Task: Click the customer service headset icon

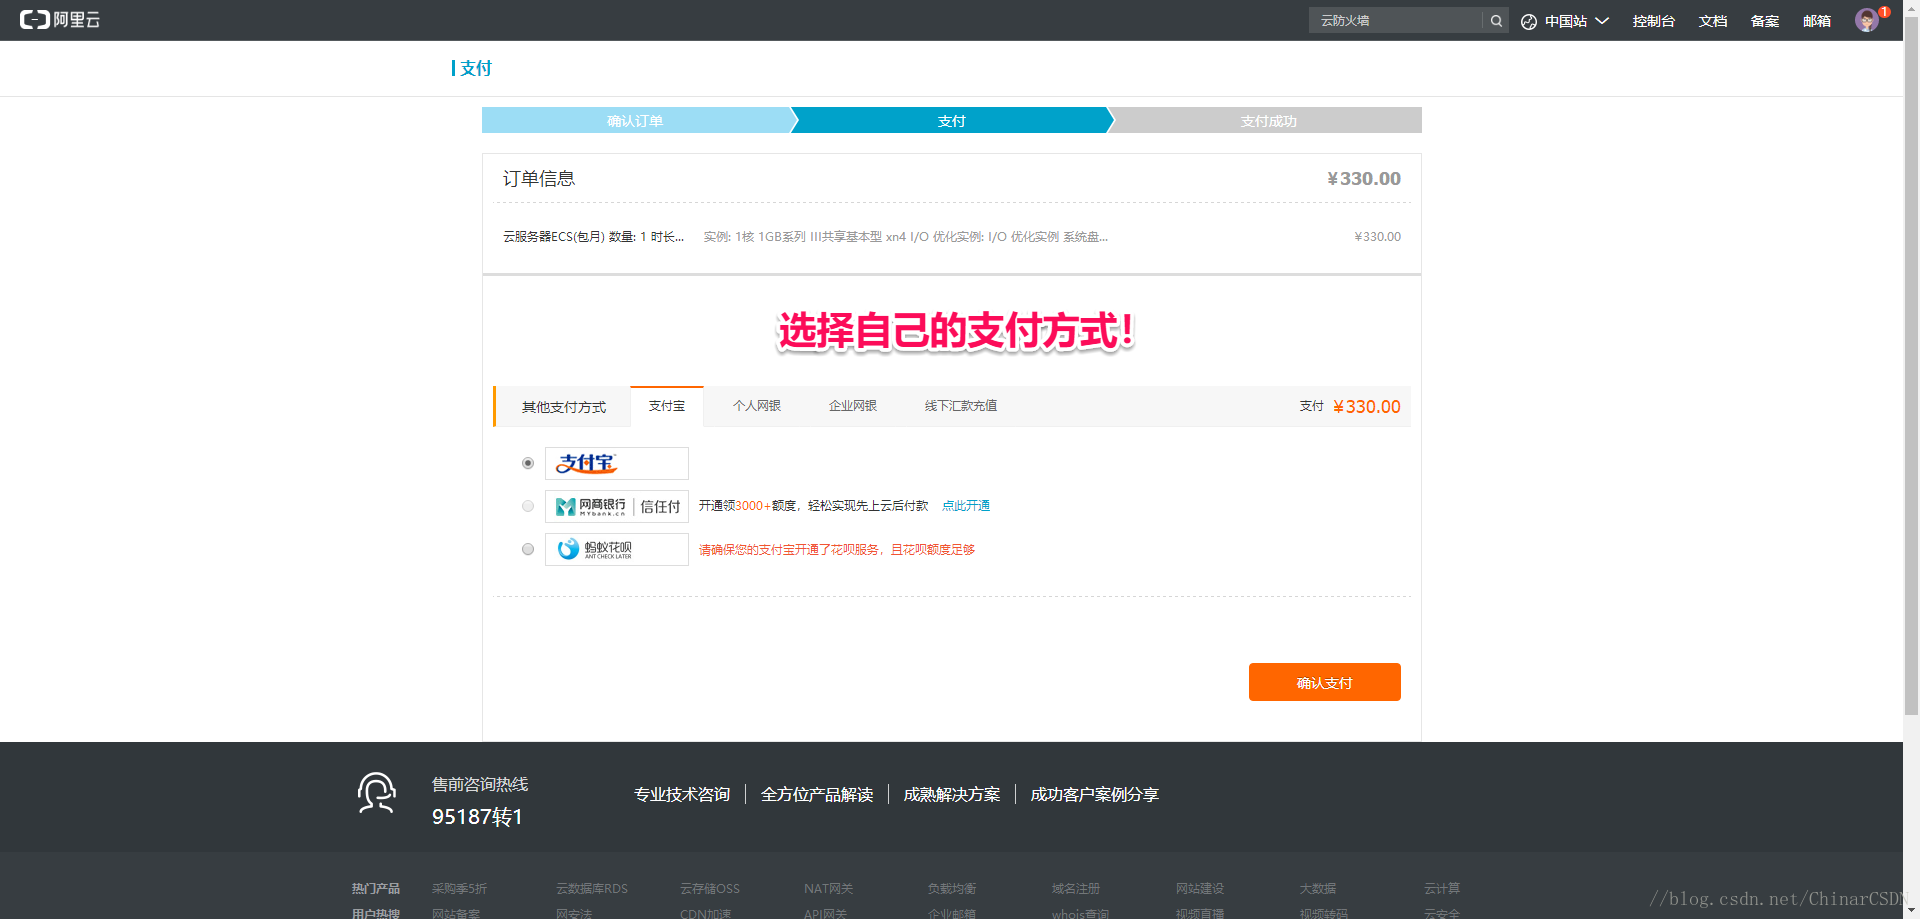Action: tap(377, 793)
